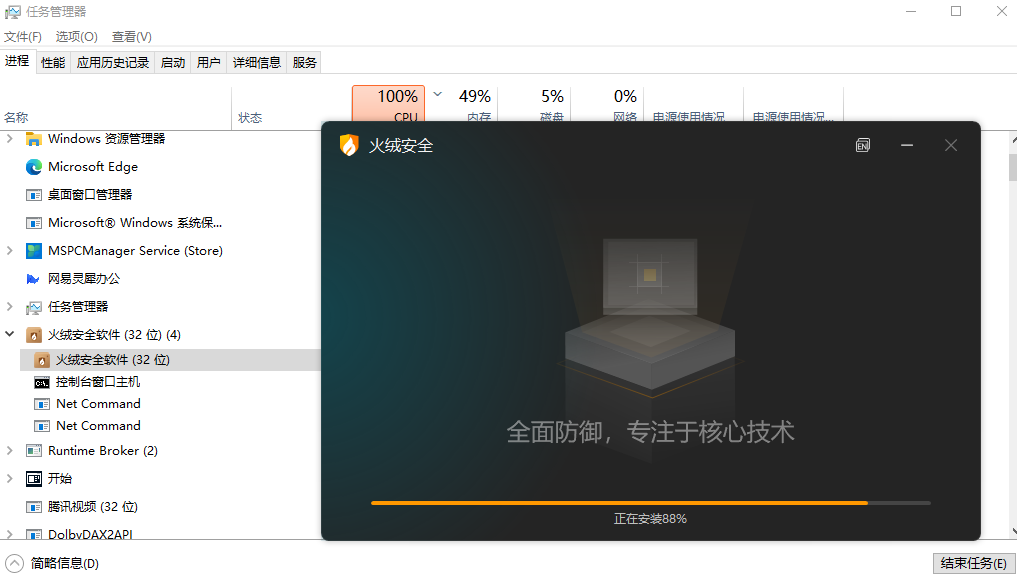Click the first 电源使用情况 column header

pos(693,104)
